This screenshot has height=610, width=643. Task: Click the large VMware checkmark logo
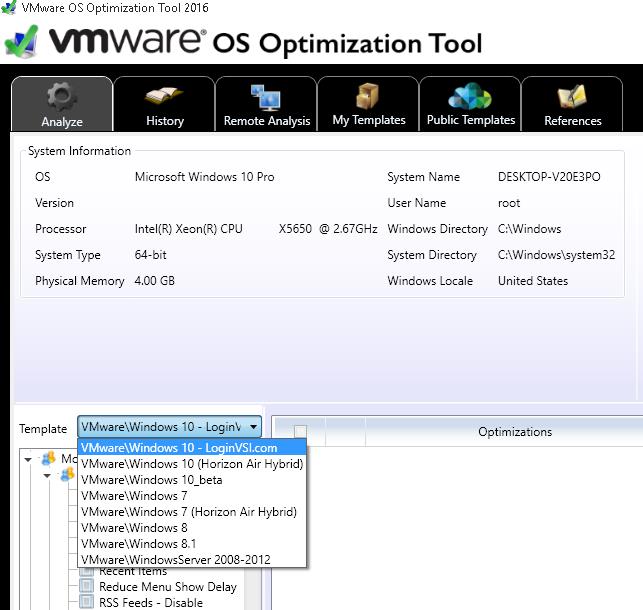[x=21, y=41]
